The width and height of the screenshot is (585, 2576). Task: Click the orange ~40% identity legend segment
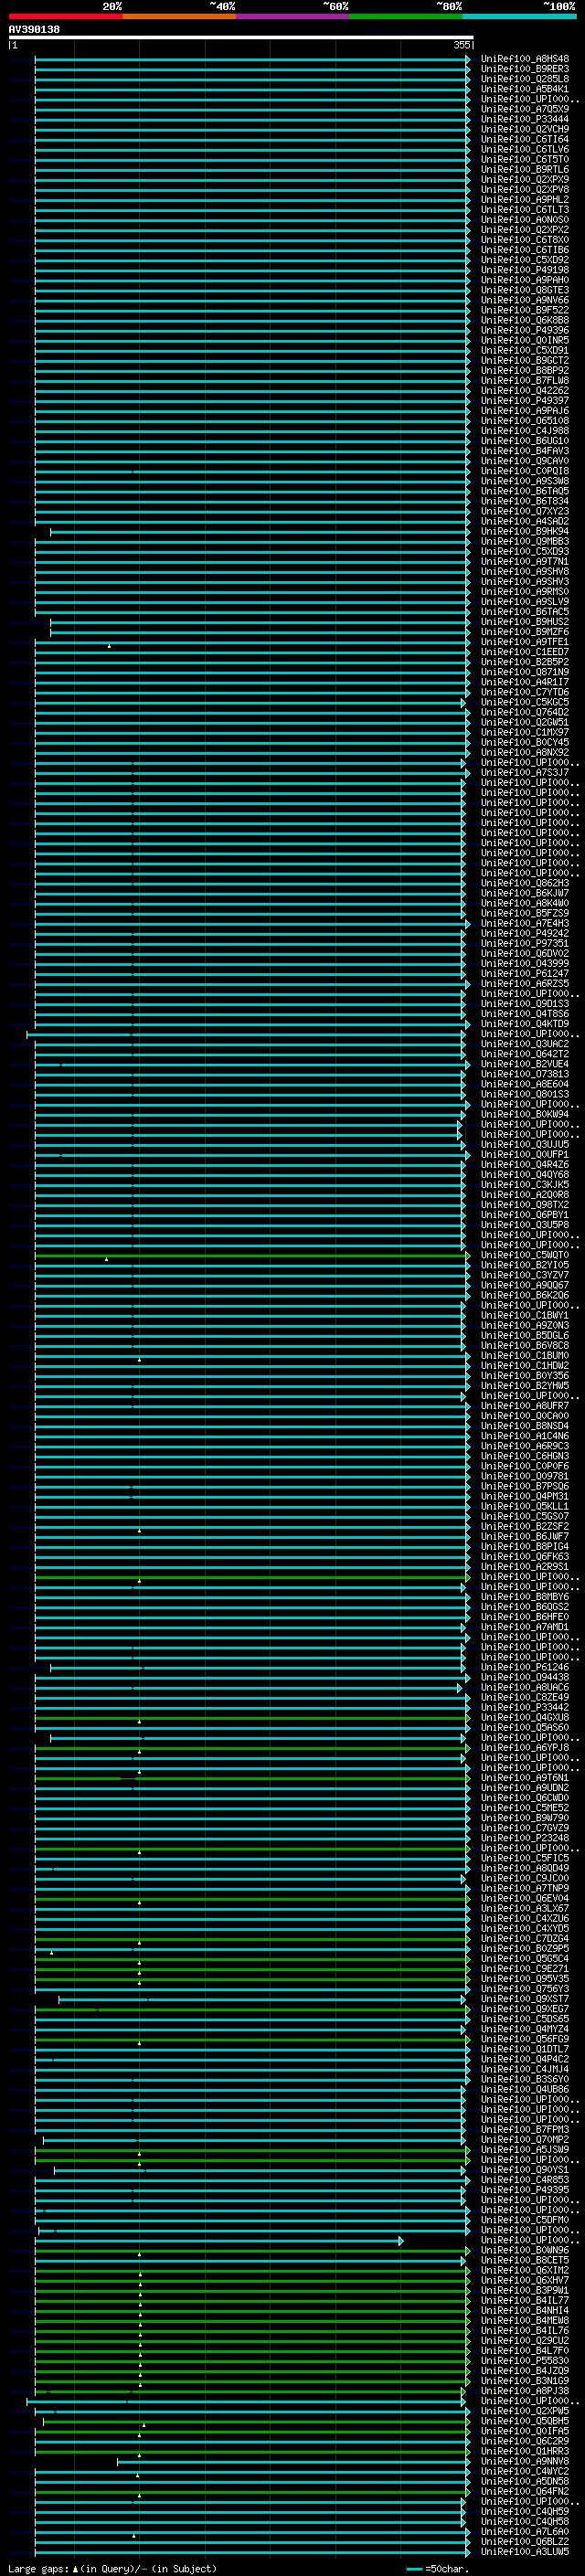(x=179, y=16)
